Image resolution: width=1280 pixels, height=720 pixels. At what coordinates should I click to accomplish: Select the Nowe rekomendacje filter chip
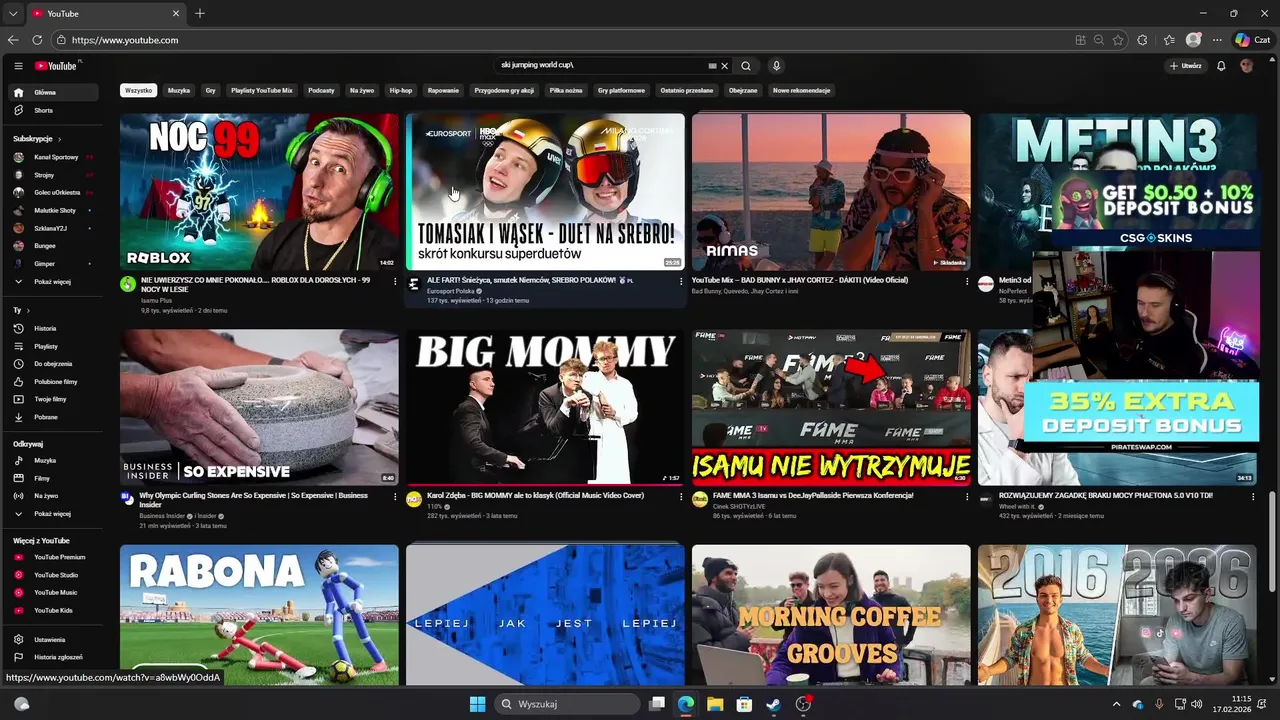pos(802,90)
